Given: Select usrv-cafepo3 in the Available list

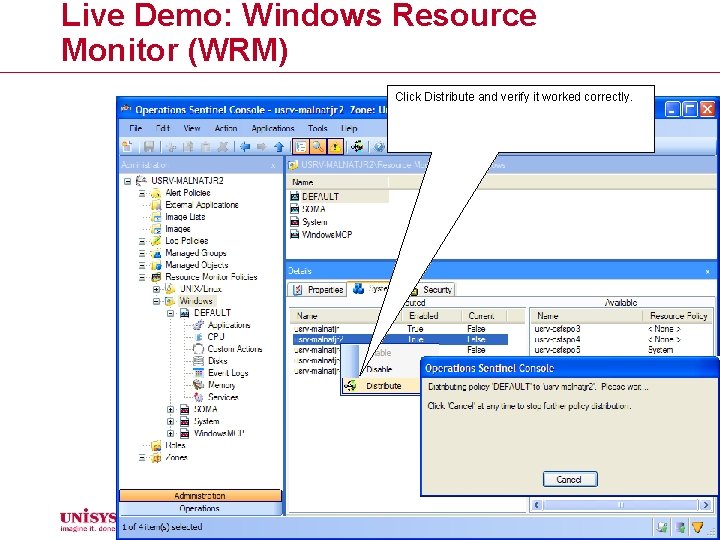Looking at the screenshot, I should (x=557, y=329).
